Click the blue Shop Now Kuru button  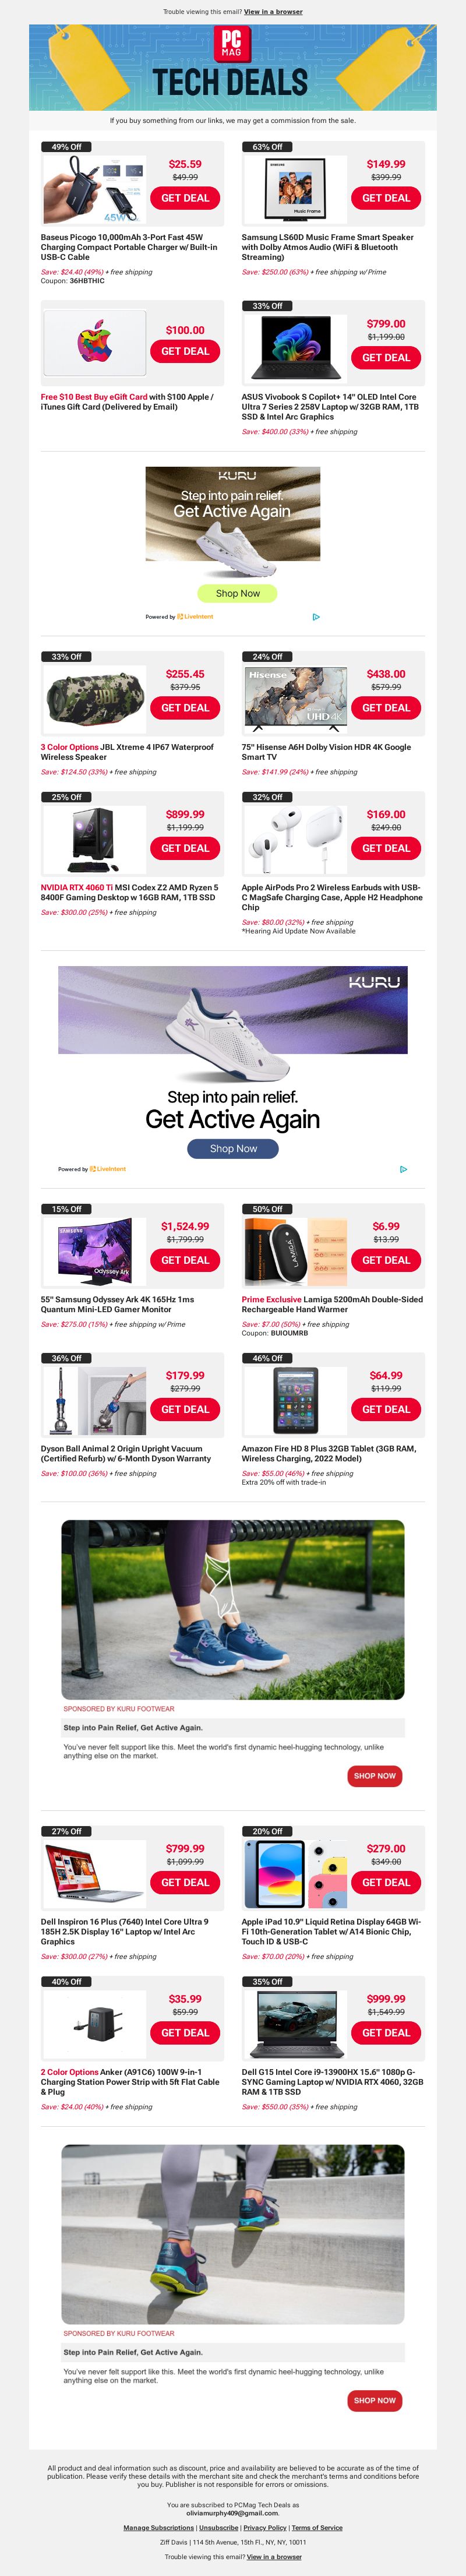(x=233, y=1149)
